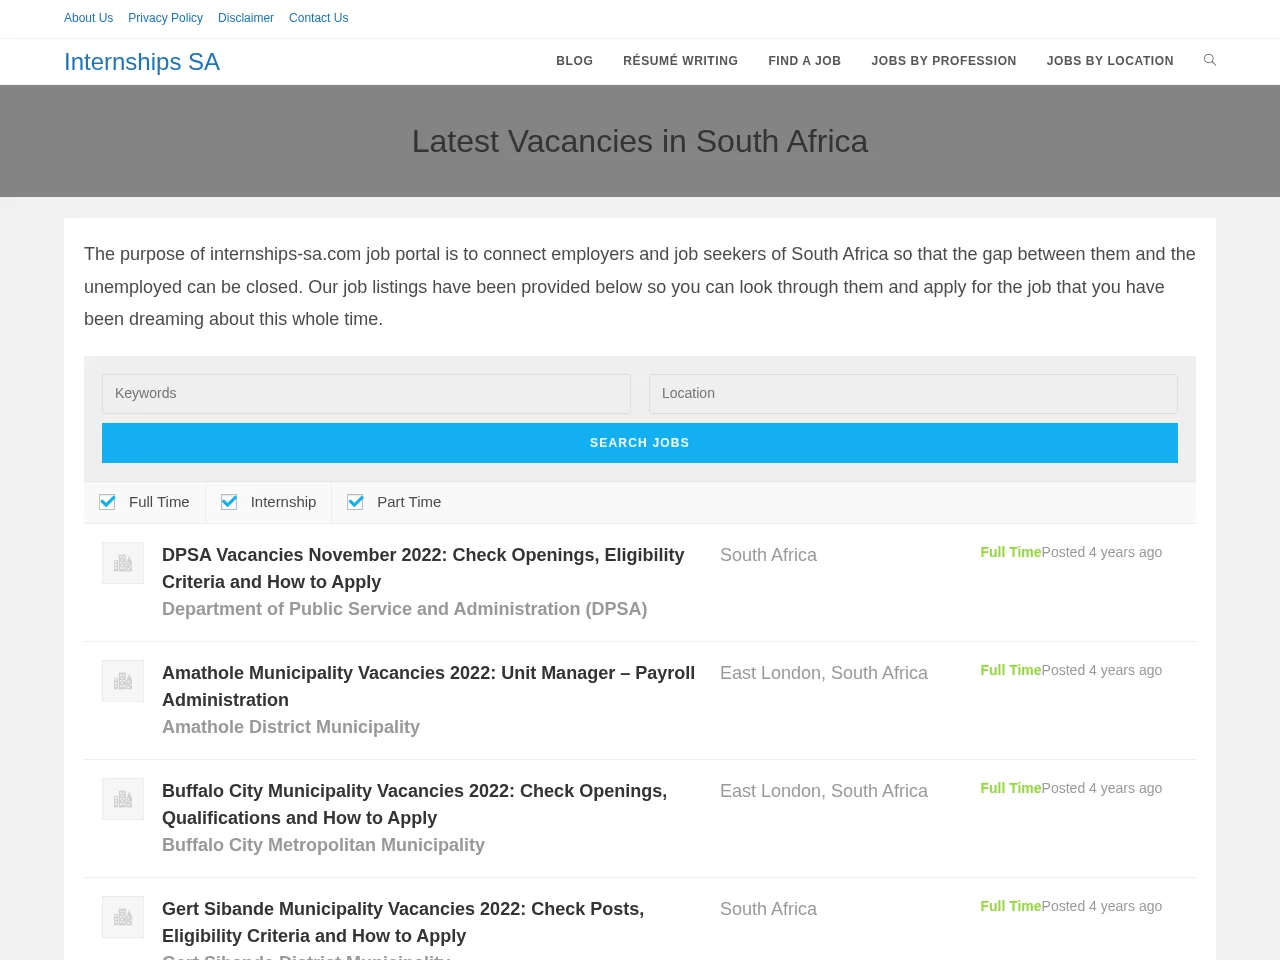
Task: Open the Contact Us link
Action: (318, 18)
